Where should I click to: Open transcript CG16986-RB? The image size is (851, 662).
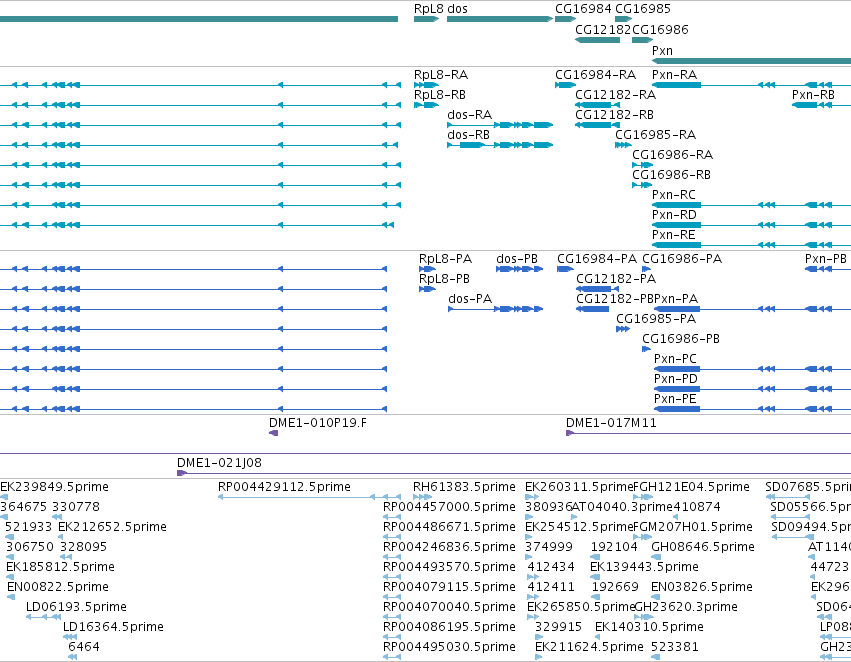671,175
